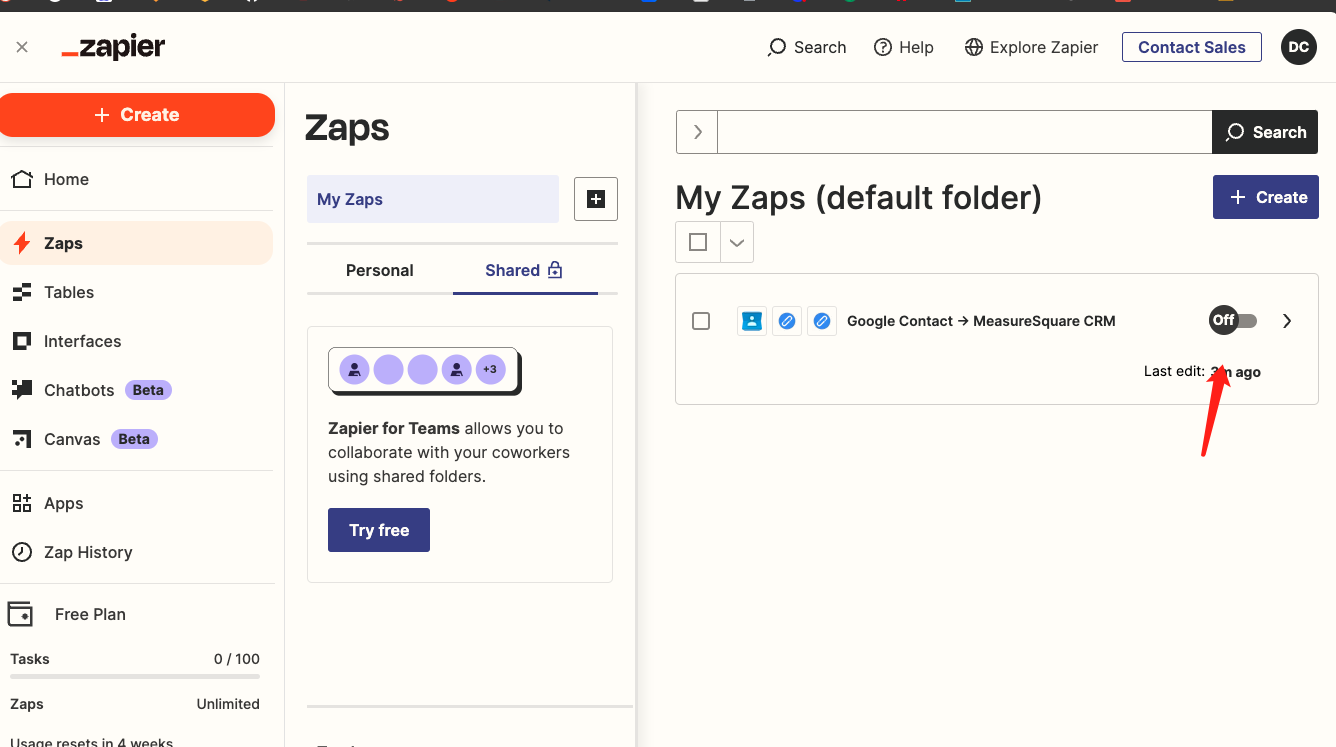Image resolution: width=1336 pixels, height=747 pixels.
Task: Click the Tasks usage progress bar
Action: 135,677
